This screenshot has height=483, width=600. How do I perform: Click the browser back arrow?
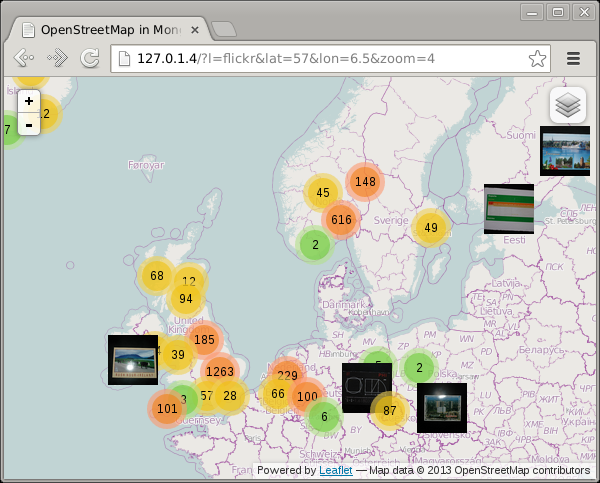[x=24, y=58]
